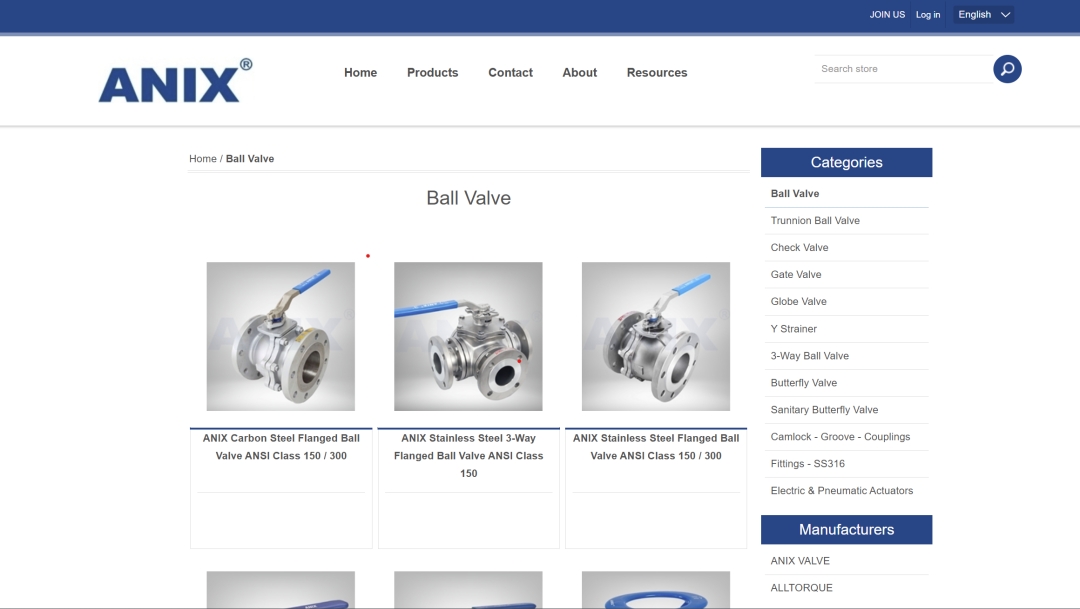Click the Home breadcrumb link
1080x609 pixels.
pyautogui.click(x=202, y=158)
